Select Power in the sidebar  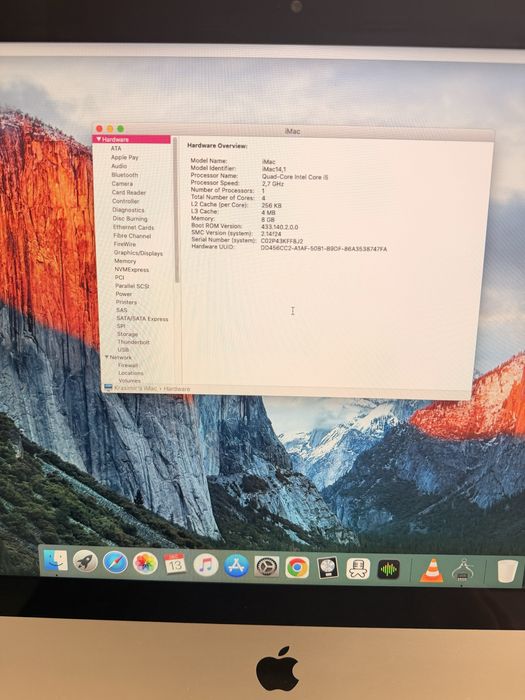(x=124, y=294)
